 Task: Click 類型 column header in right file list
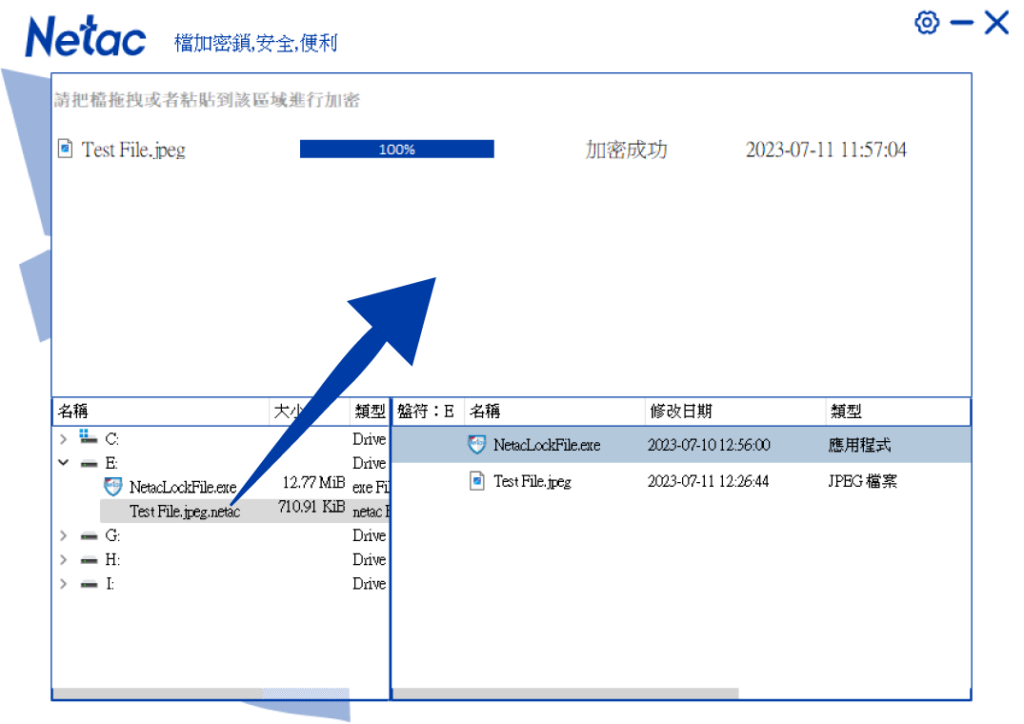coord(898,411)
